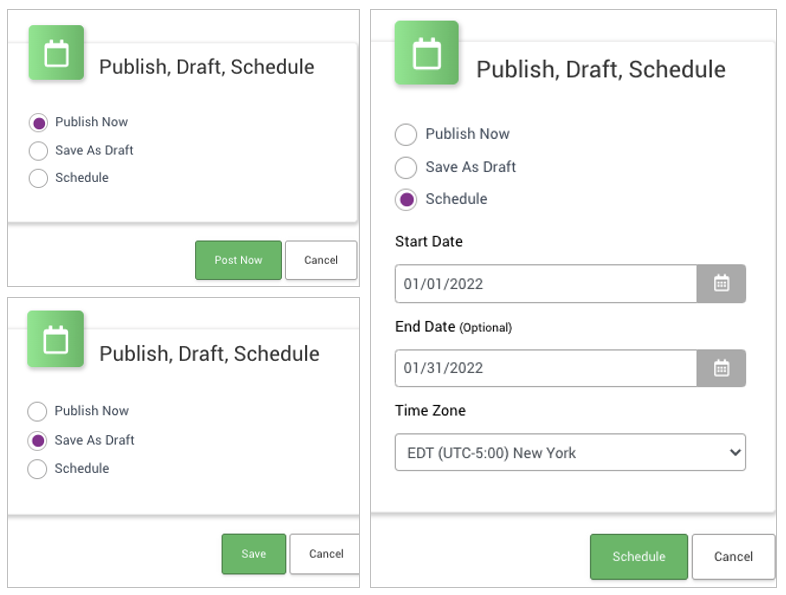Select Schedule radio above the Start Date field

coord(407,200)
